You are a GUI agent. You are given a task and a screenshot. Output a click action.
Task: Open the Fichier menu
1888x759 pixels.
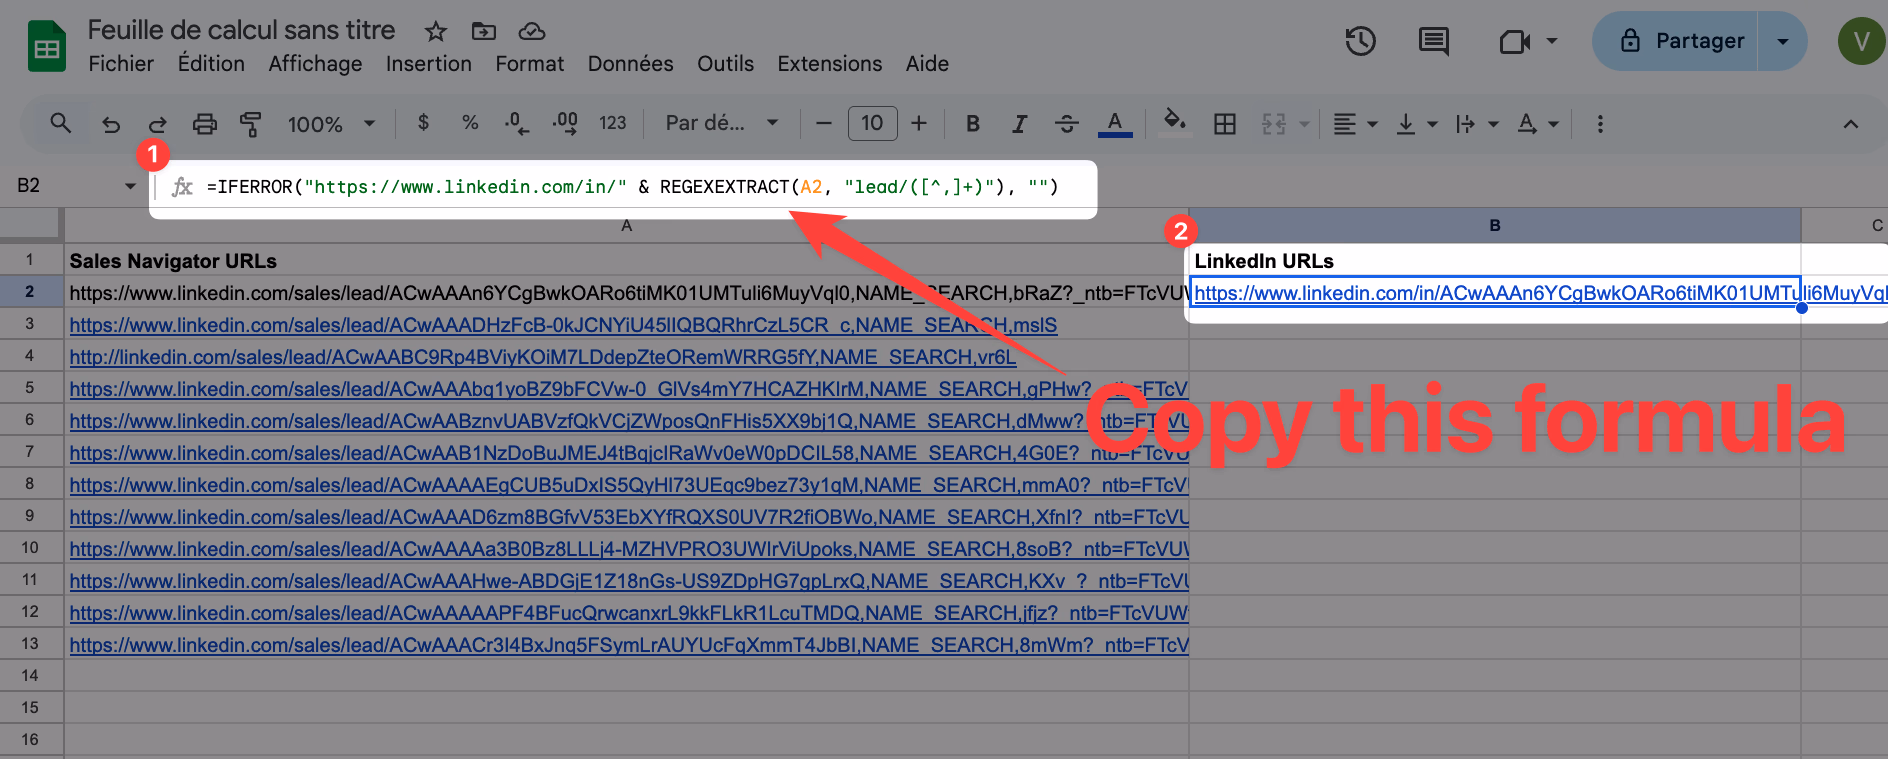click(x=121, y=64)
